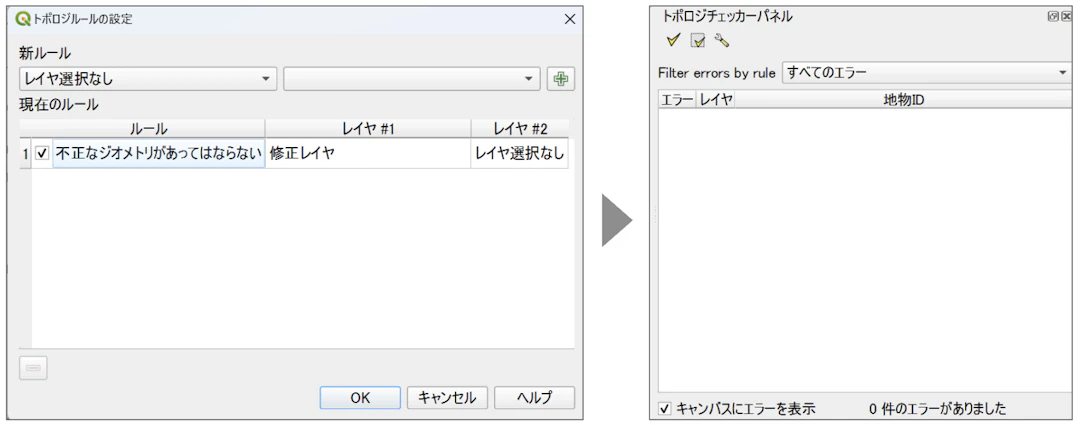Click the OK button
This screenshot has height=425, width=1080.
pyautogui.click(x=360, y=397)
